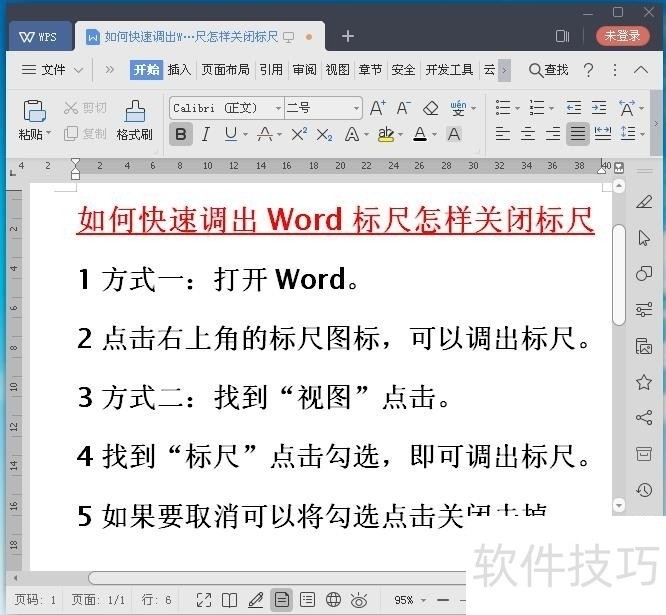Toggle justify alignment

(578, 134)
